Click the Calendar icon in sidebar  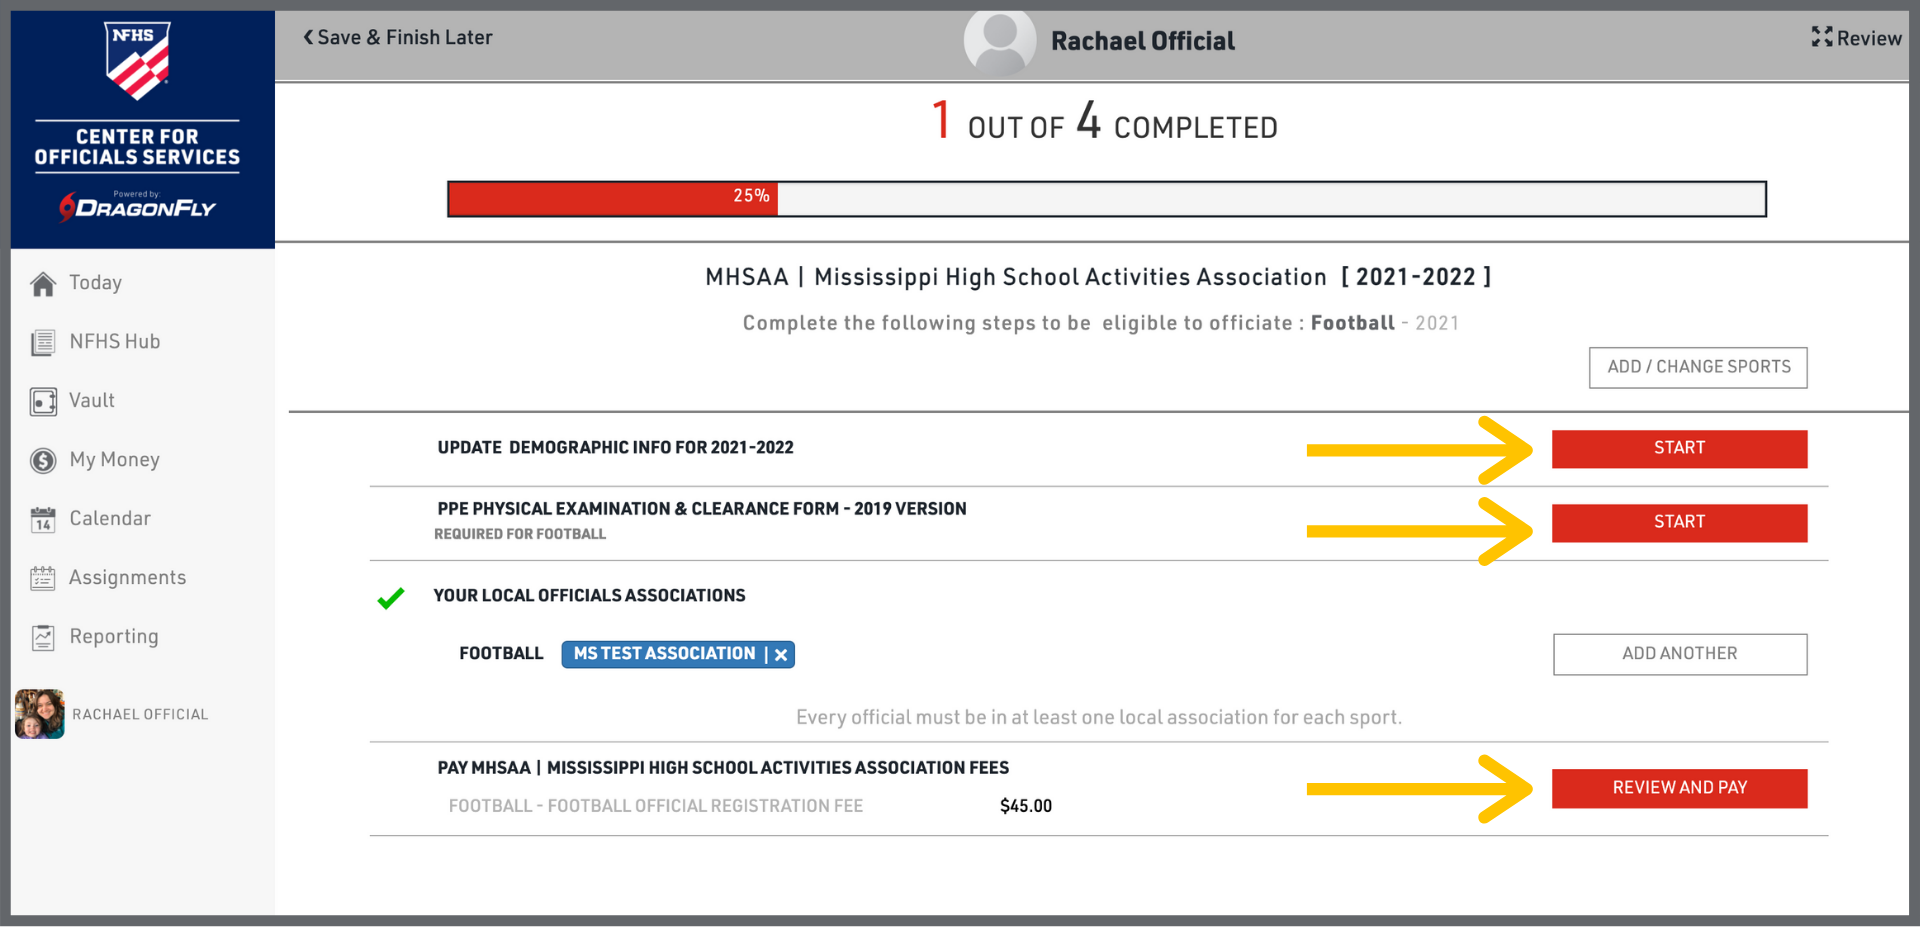pos(43,520)
